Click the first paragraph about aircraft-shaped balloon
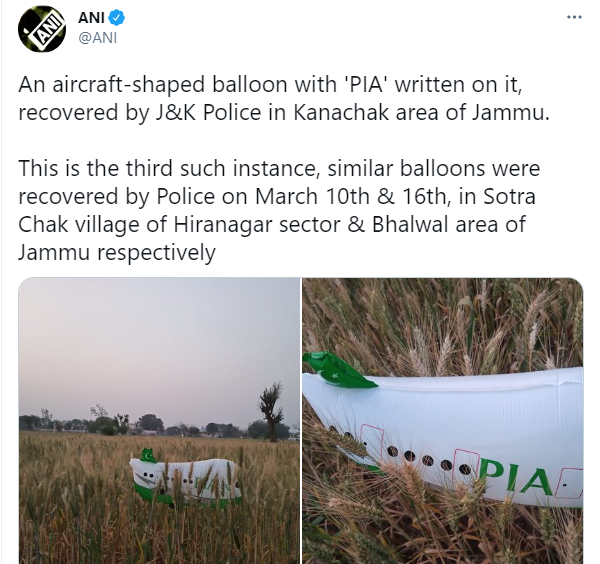Viewport: 600px width, 564px height. pyautogui.click(x=284, y=98)
